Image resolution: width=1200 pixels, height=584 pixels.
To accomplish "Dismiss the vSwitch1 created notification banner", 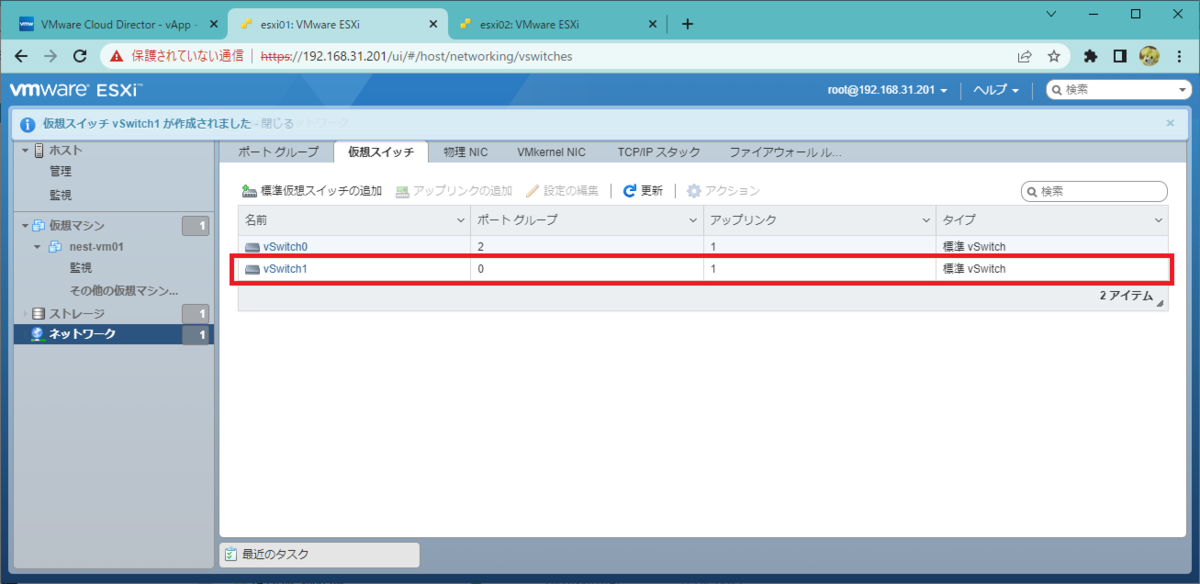I will click(1170, 123).
